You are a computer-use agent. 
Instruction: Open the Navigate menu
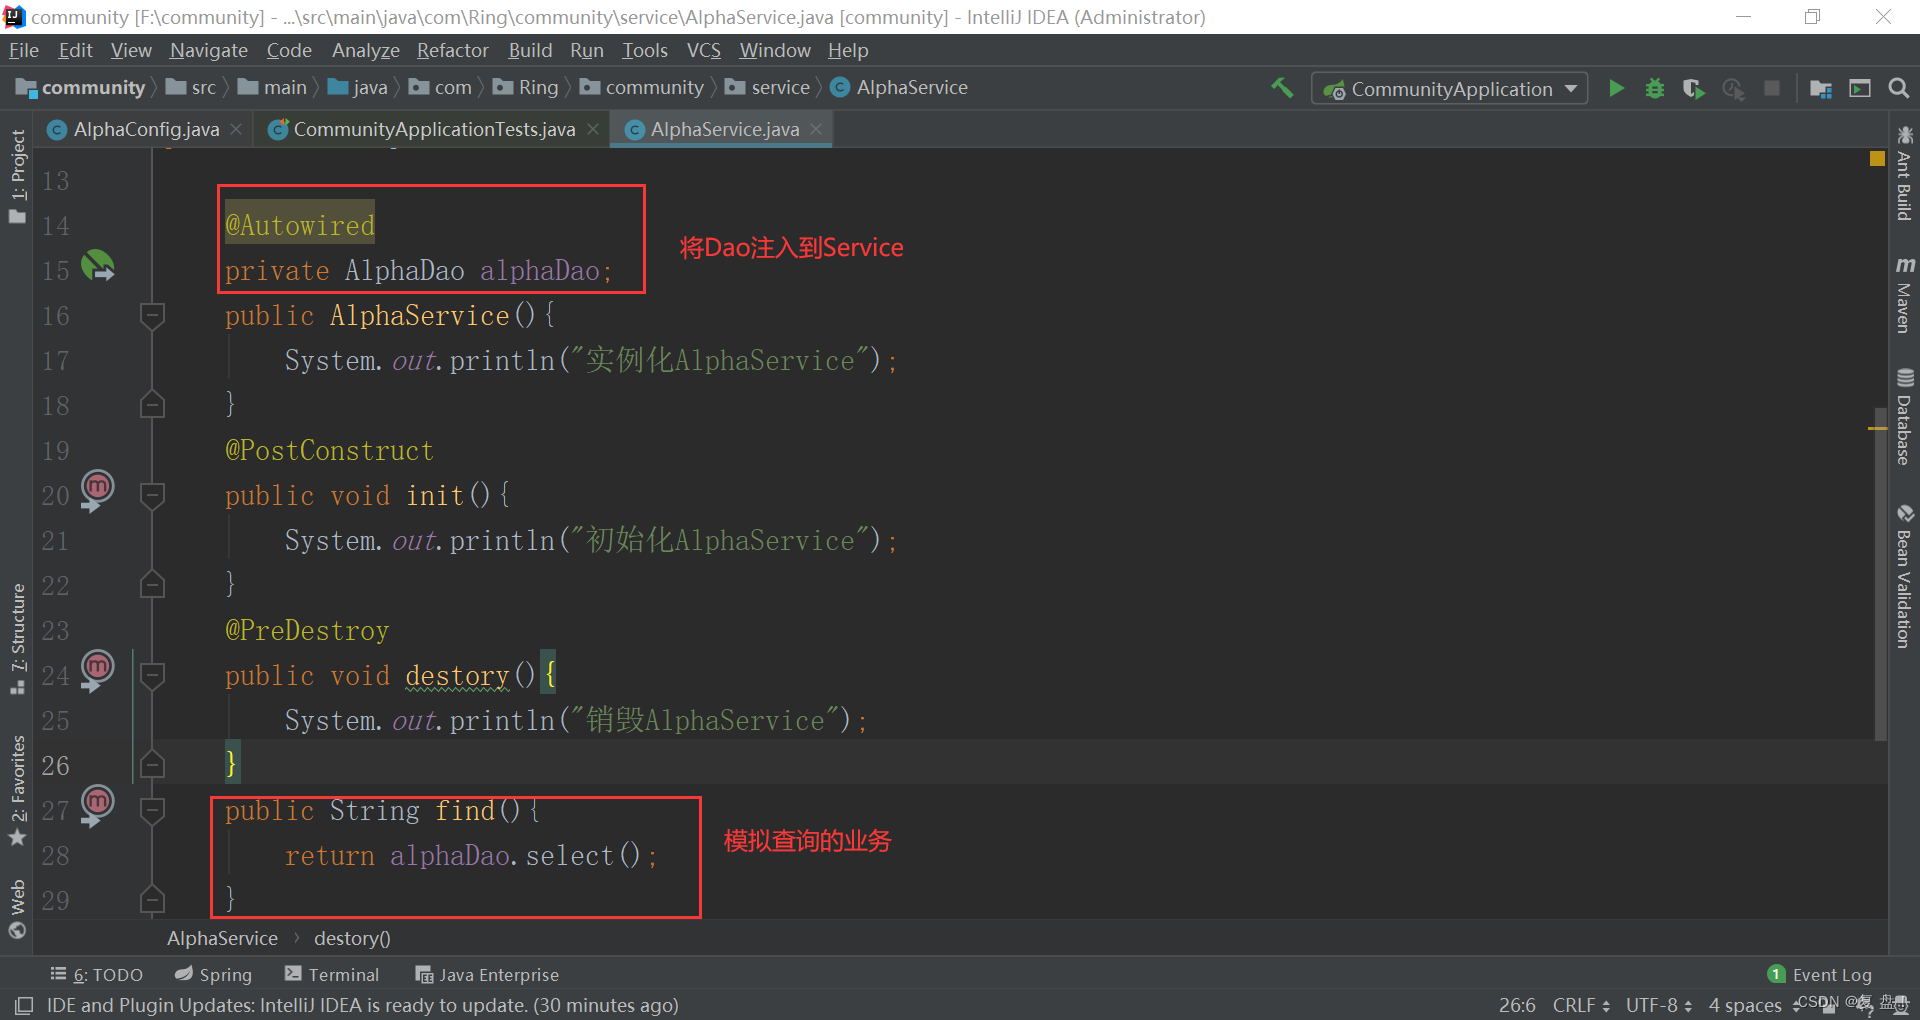coord(209,50)
